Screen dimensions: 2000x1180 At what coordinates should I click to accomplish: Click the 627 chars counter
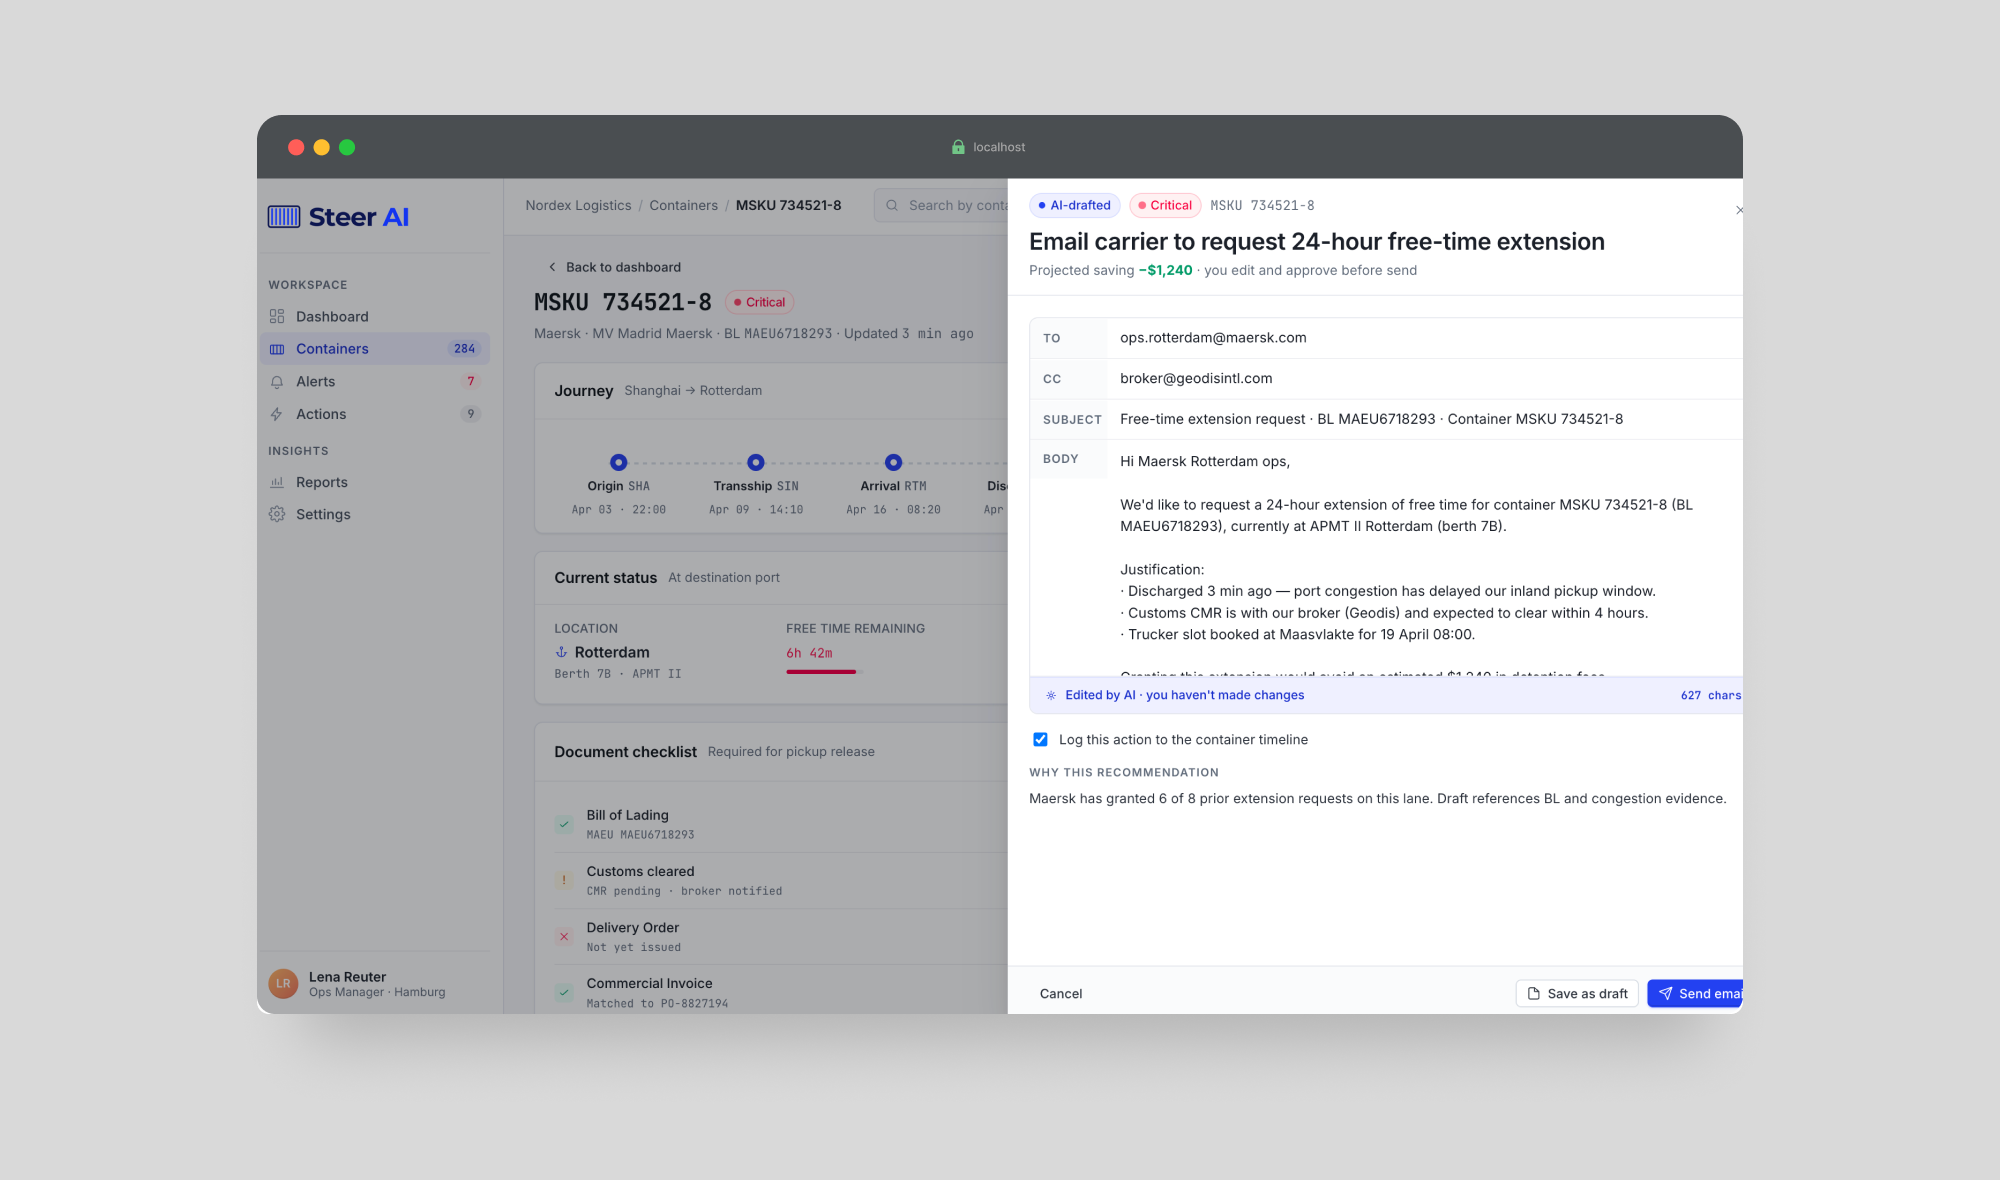pos(1711,695)
